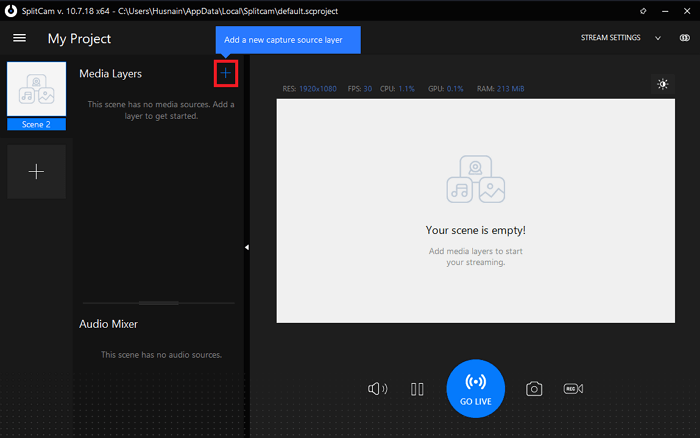Click the My Project title

click(x=79, y=39)
